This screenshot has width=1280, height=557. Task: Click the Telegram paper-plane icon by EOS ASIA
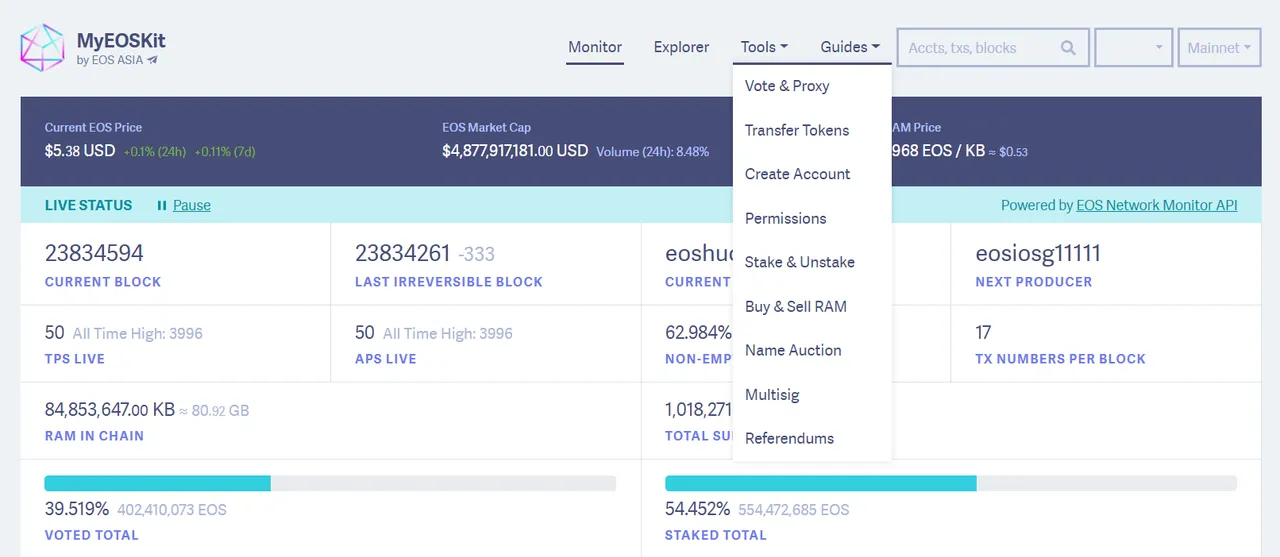(x=153, y=60)
